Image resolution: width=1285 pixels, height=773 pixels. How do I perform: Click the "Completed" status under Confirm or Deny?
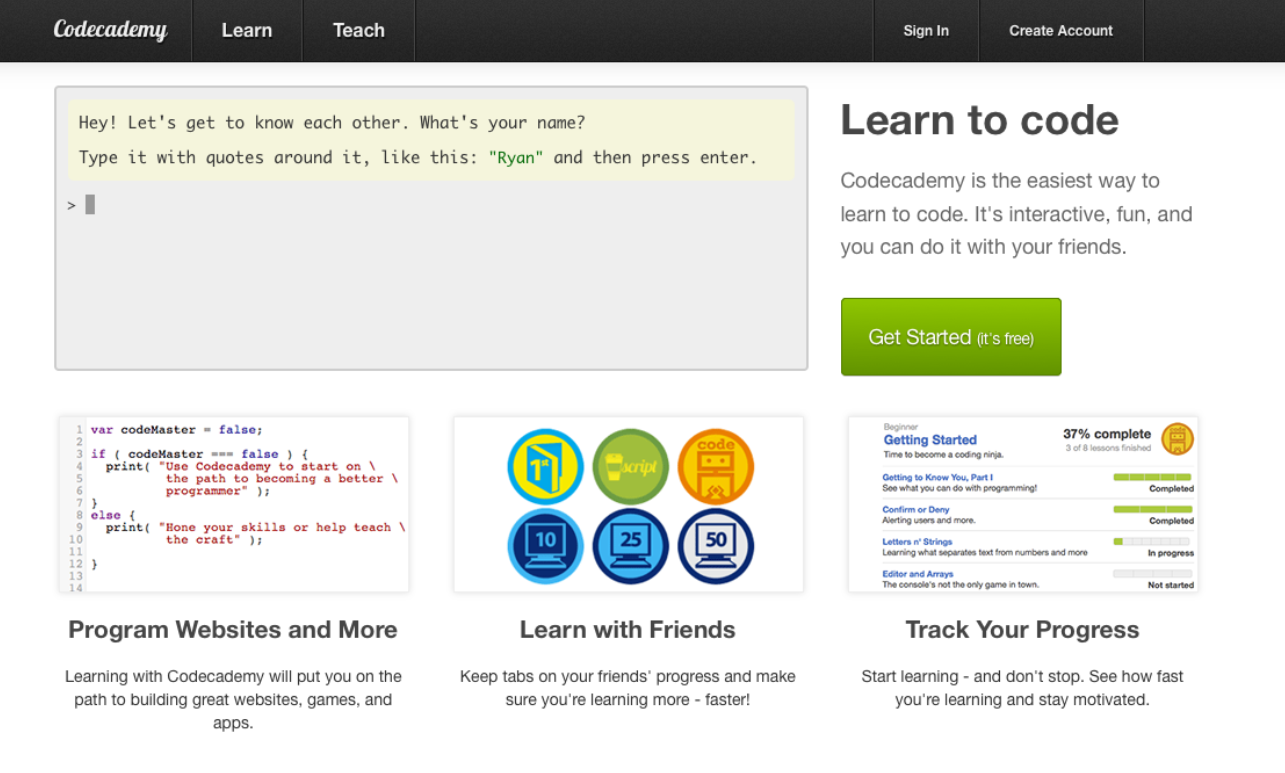coord(1171,521)
